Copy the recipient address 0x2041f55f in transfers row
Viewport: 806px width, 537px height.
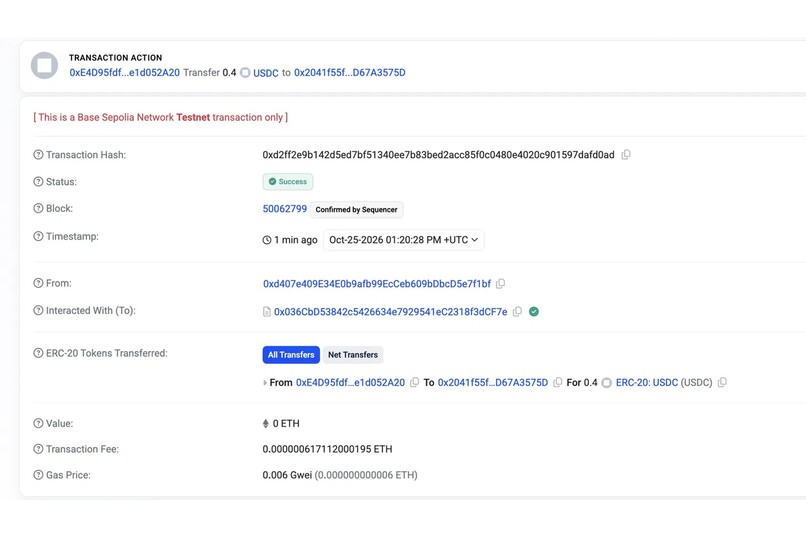tap(557, 382)
